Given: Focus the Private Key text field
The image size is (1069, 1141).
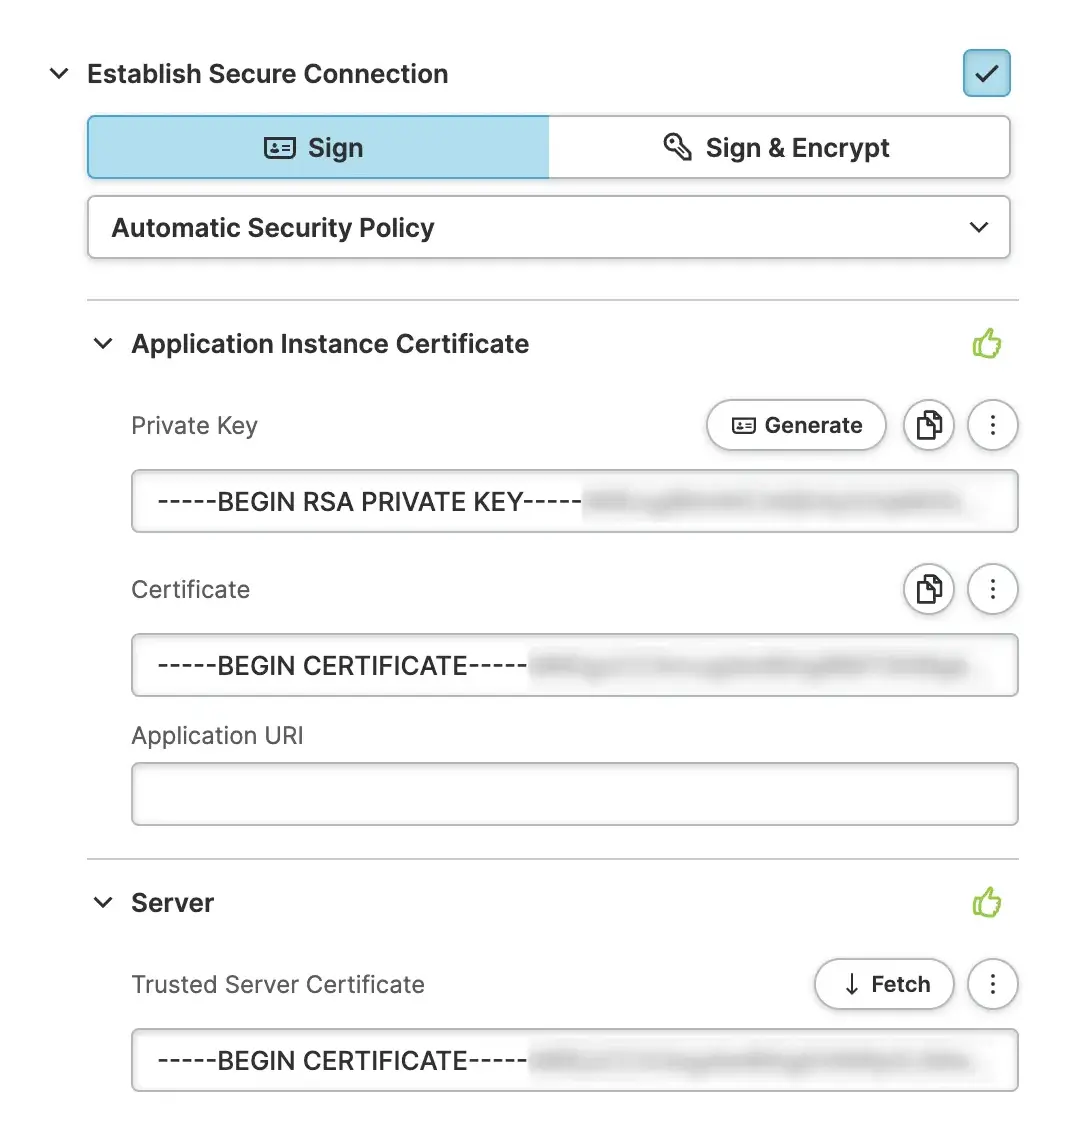Looking at the screenshot, I should tap(574, 502).
